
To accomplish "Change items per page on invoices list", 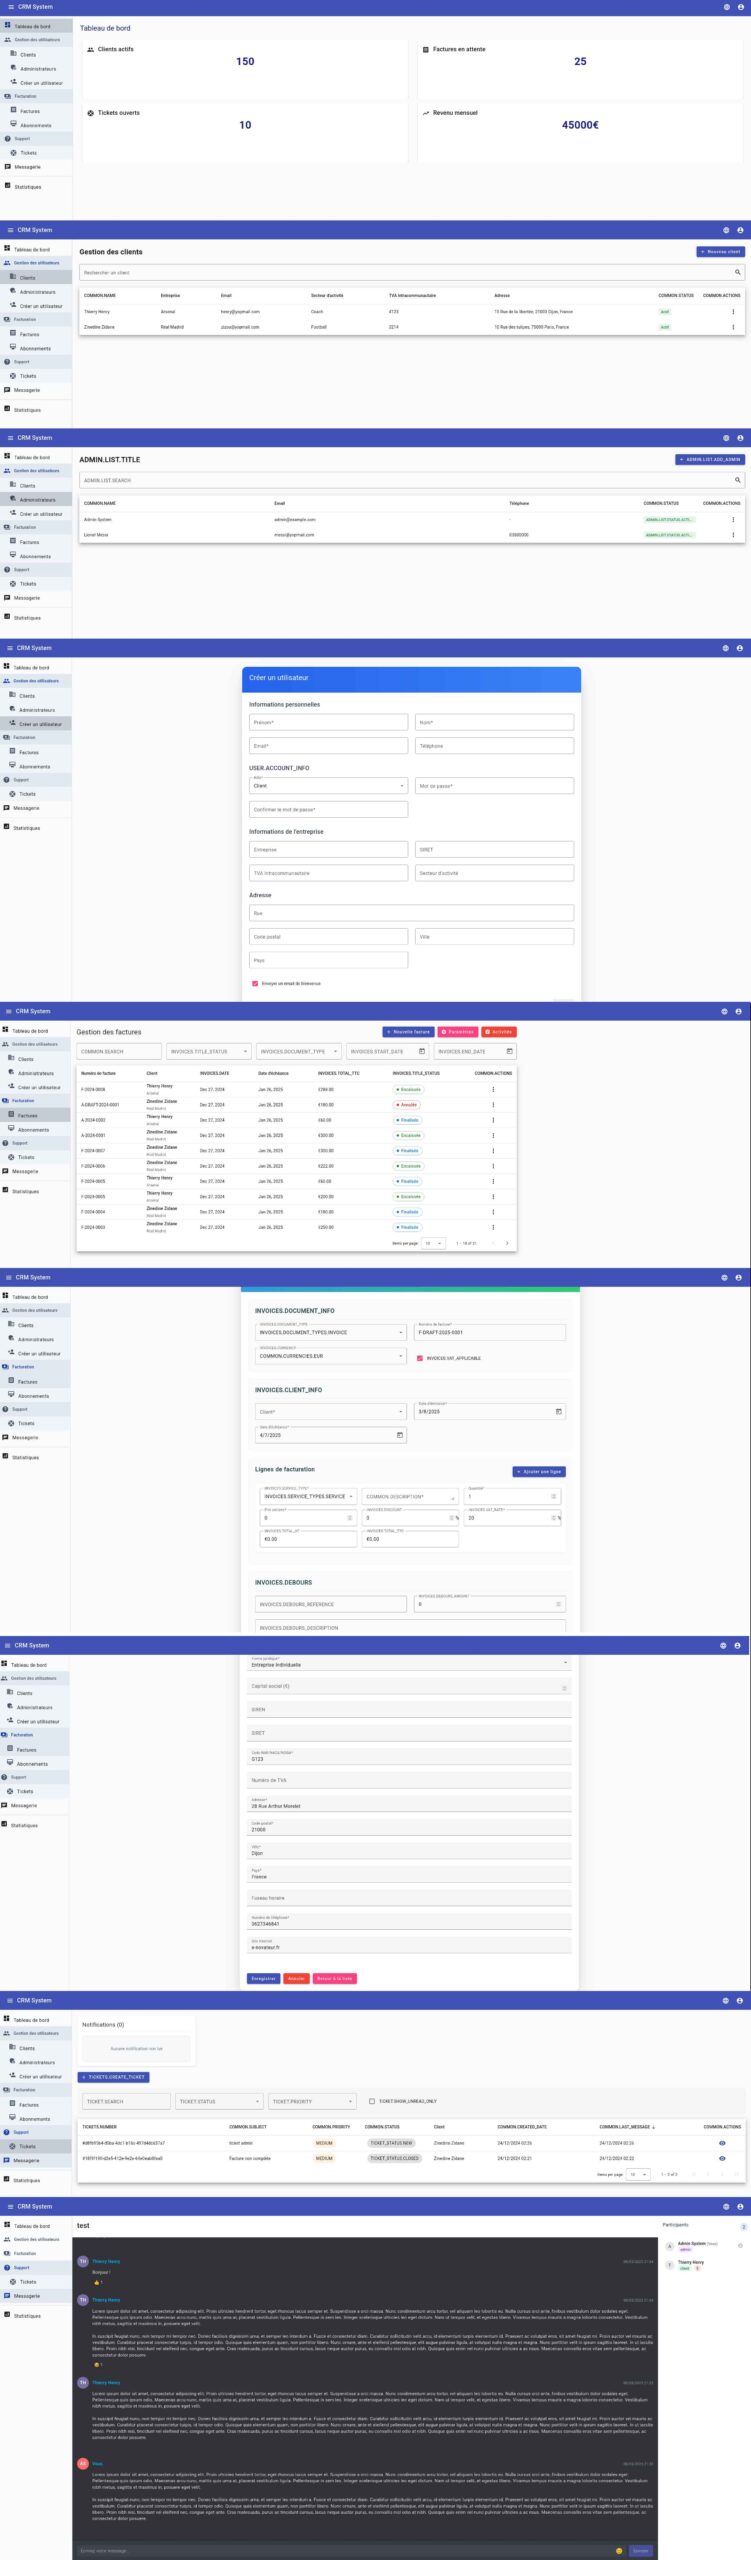I will (x=434, y=1243).
